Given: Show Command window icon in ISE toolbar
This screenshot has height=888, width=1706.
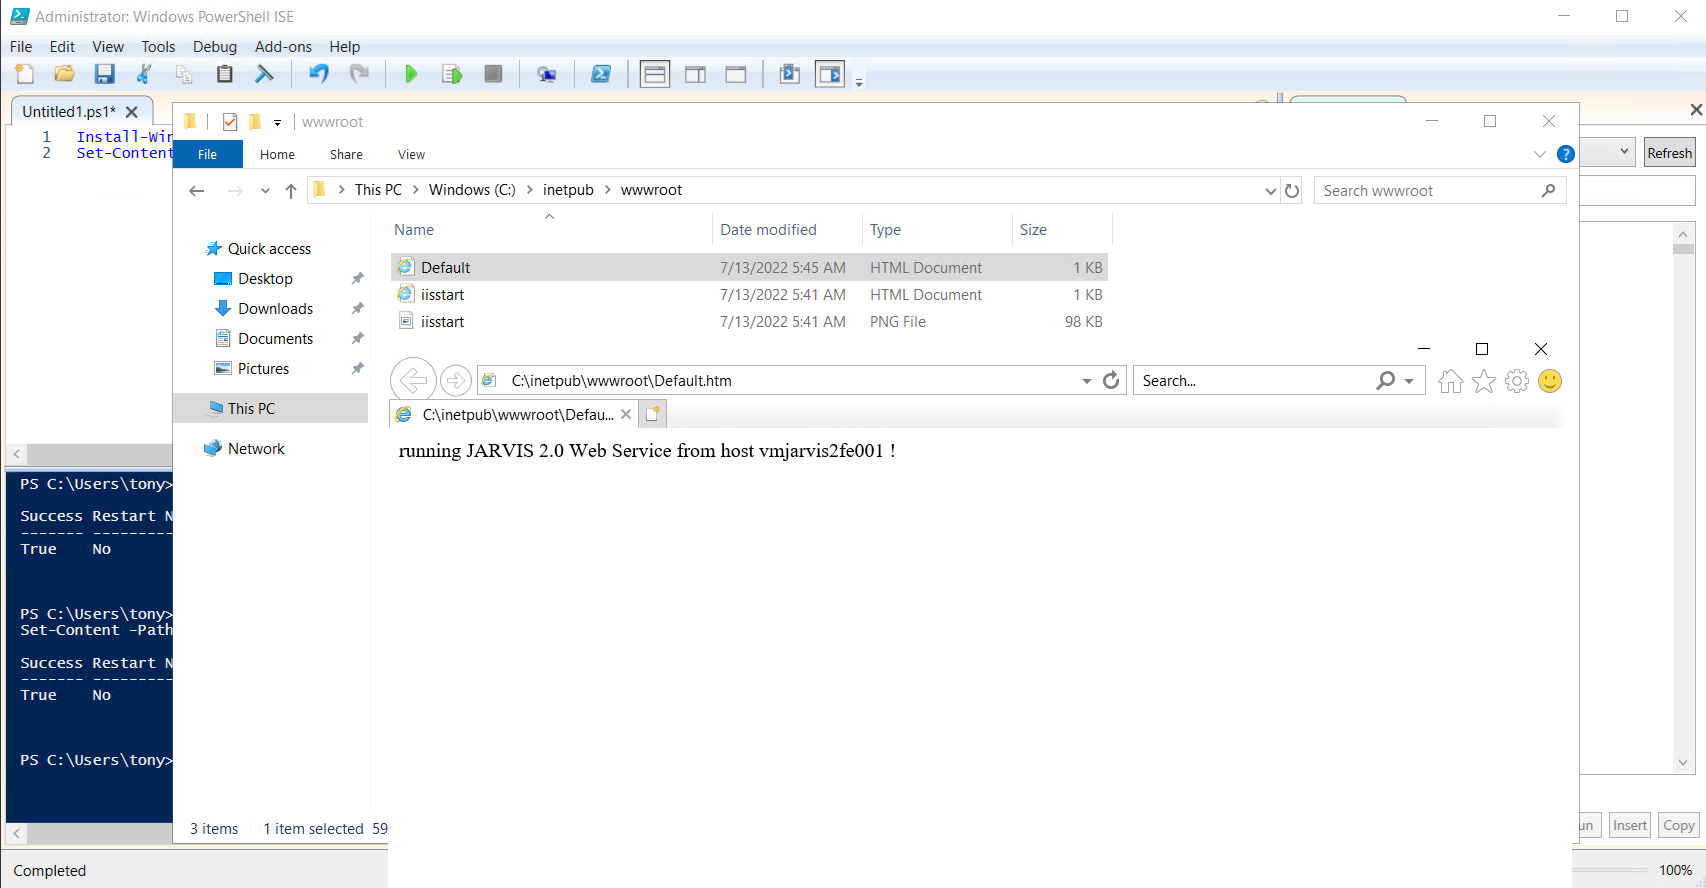Looking at the screenshot, I should pyautogui.click(x=790, y=74).
